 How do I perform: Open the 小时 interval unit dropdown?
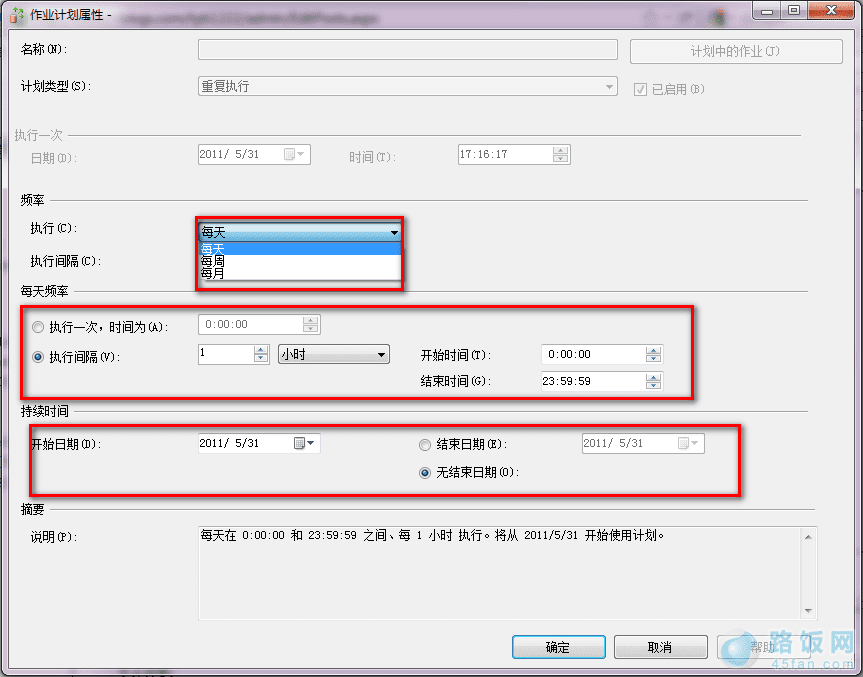pos(382,354)
